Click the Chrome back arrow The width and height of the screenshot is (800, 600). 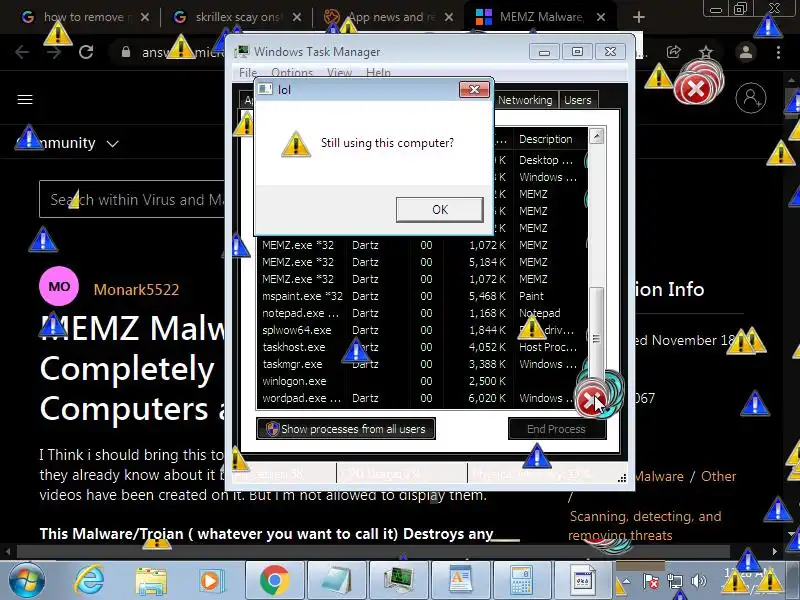click(22, 52)
